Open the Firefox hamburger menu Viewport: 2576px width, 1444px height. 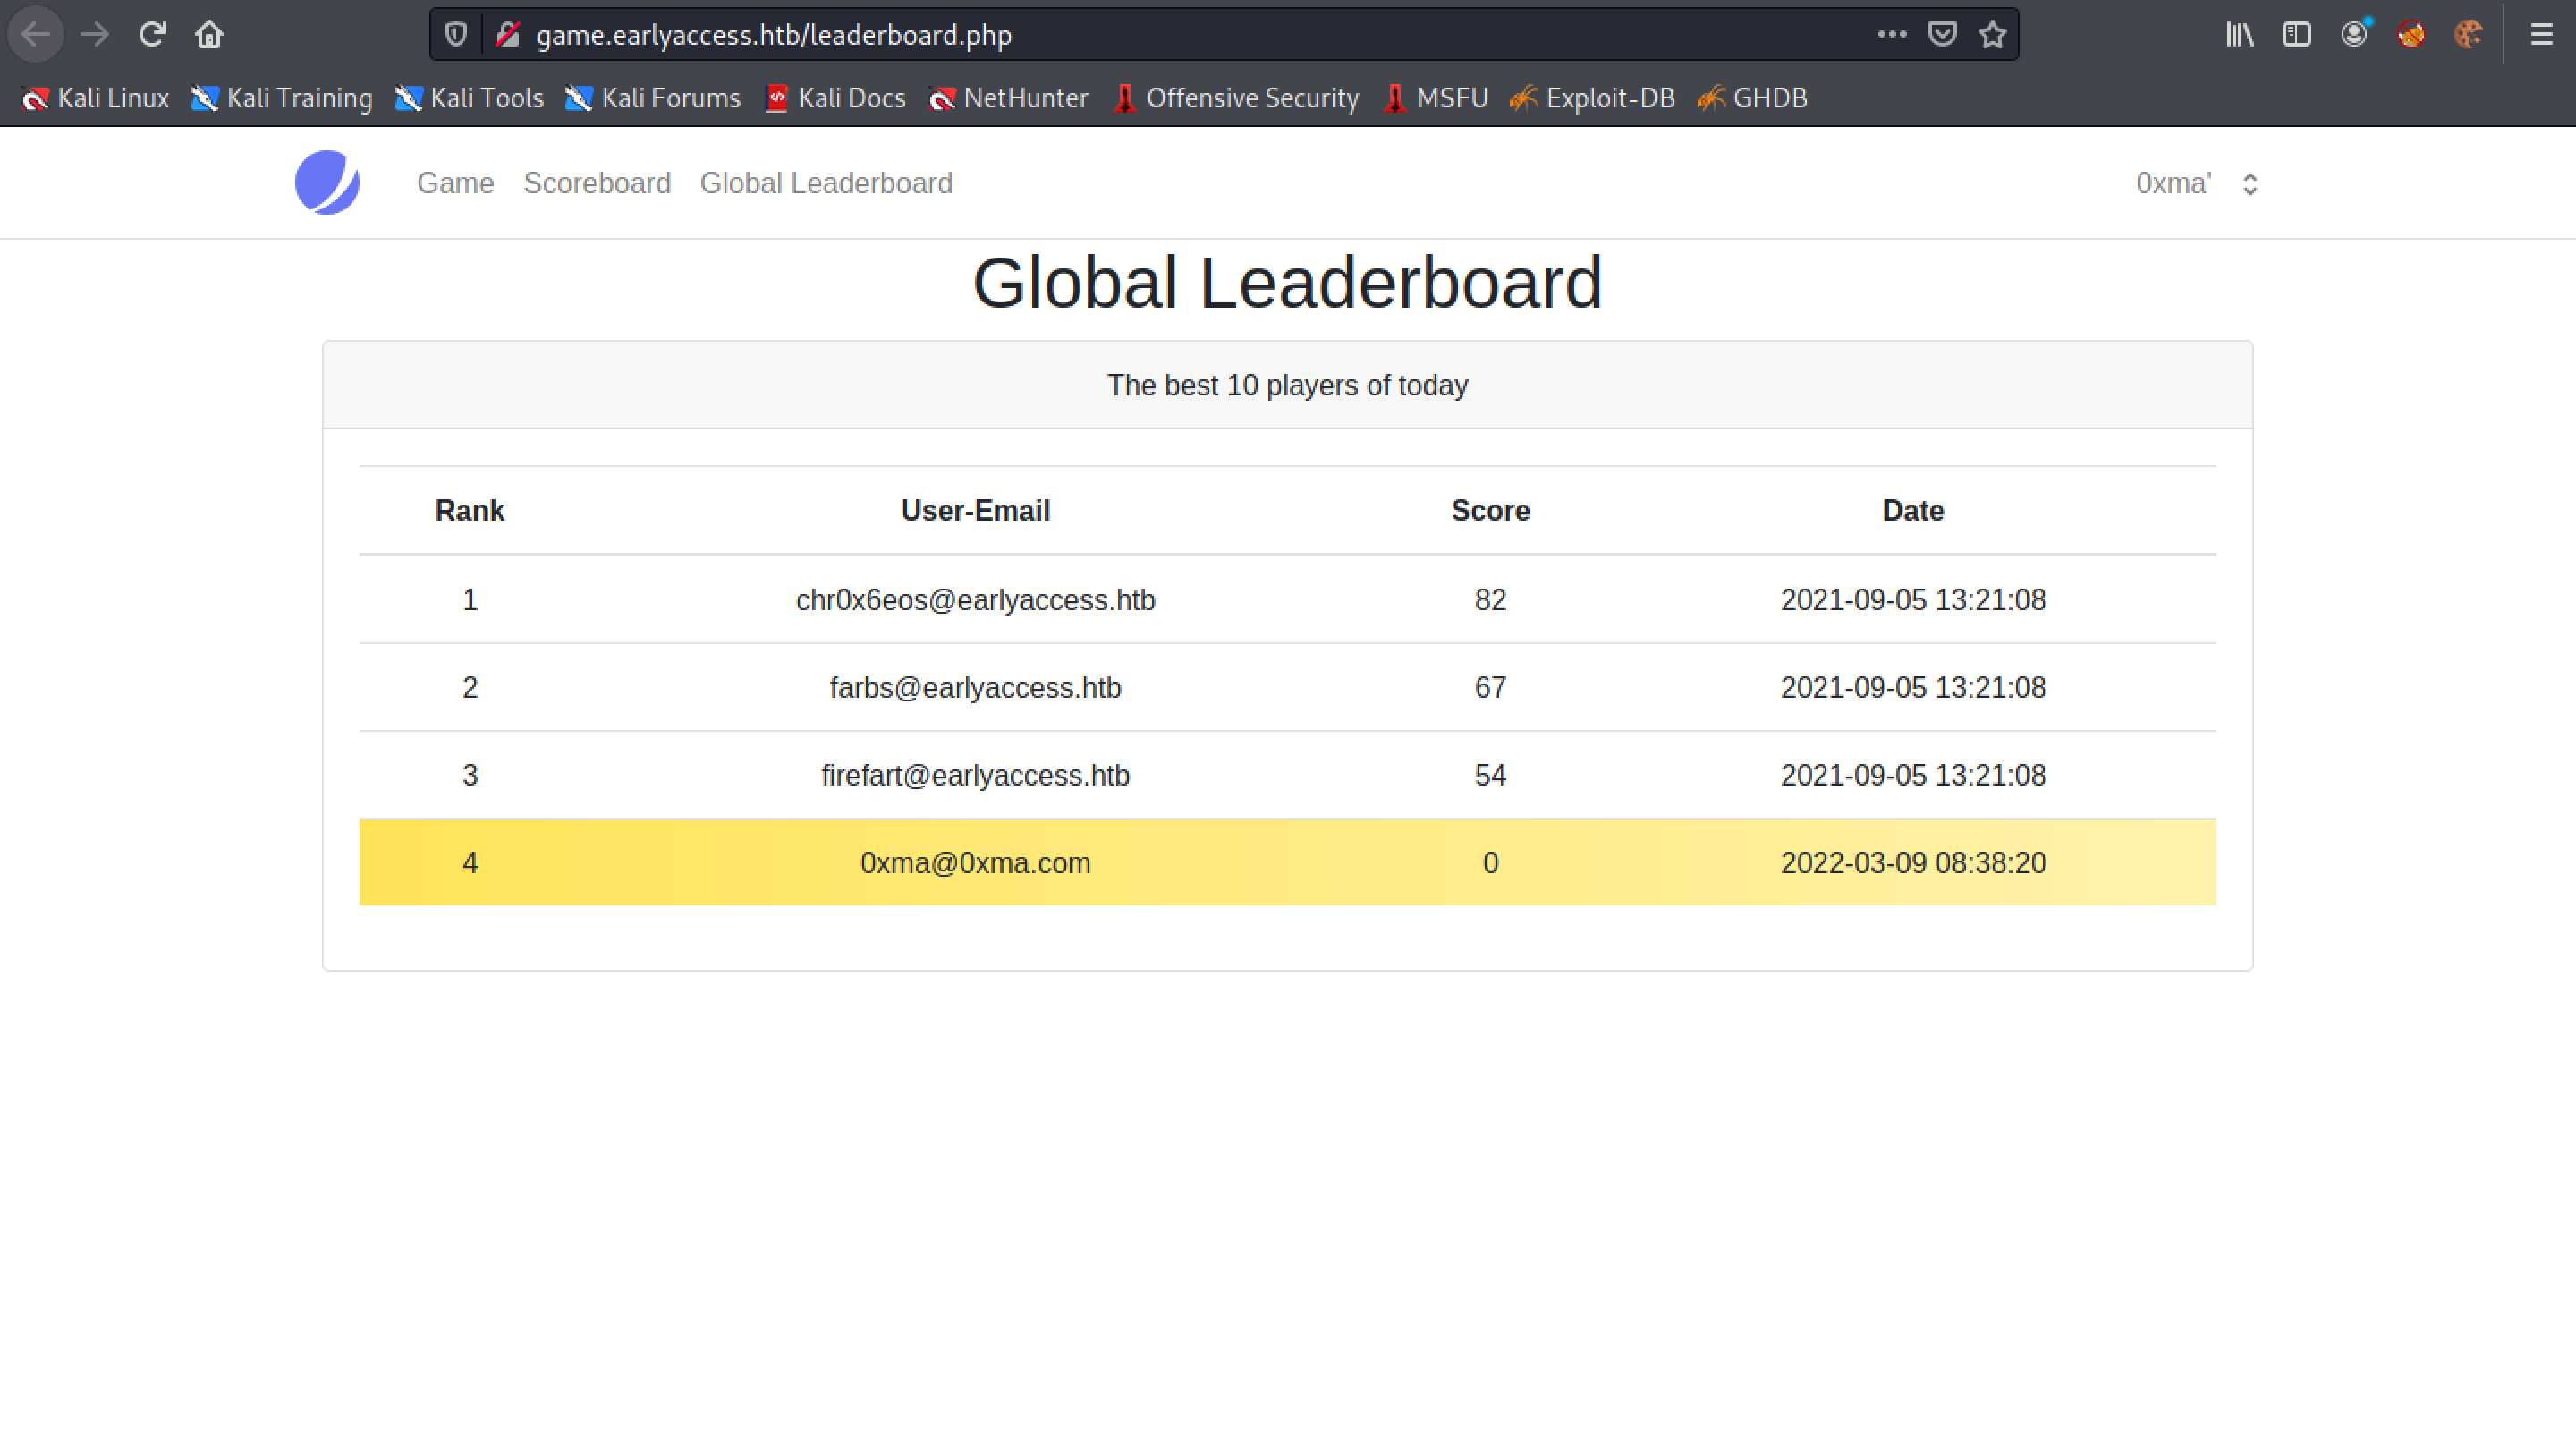point(2542,35)
